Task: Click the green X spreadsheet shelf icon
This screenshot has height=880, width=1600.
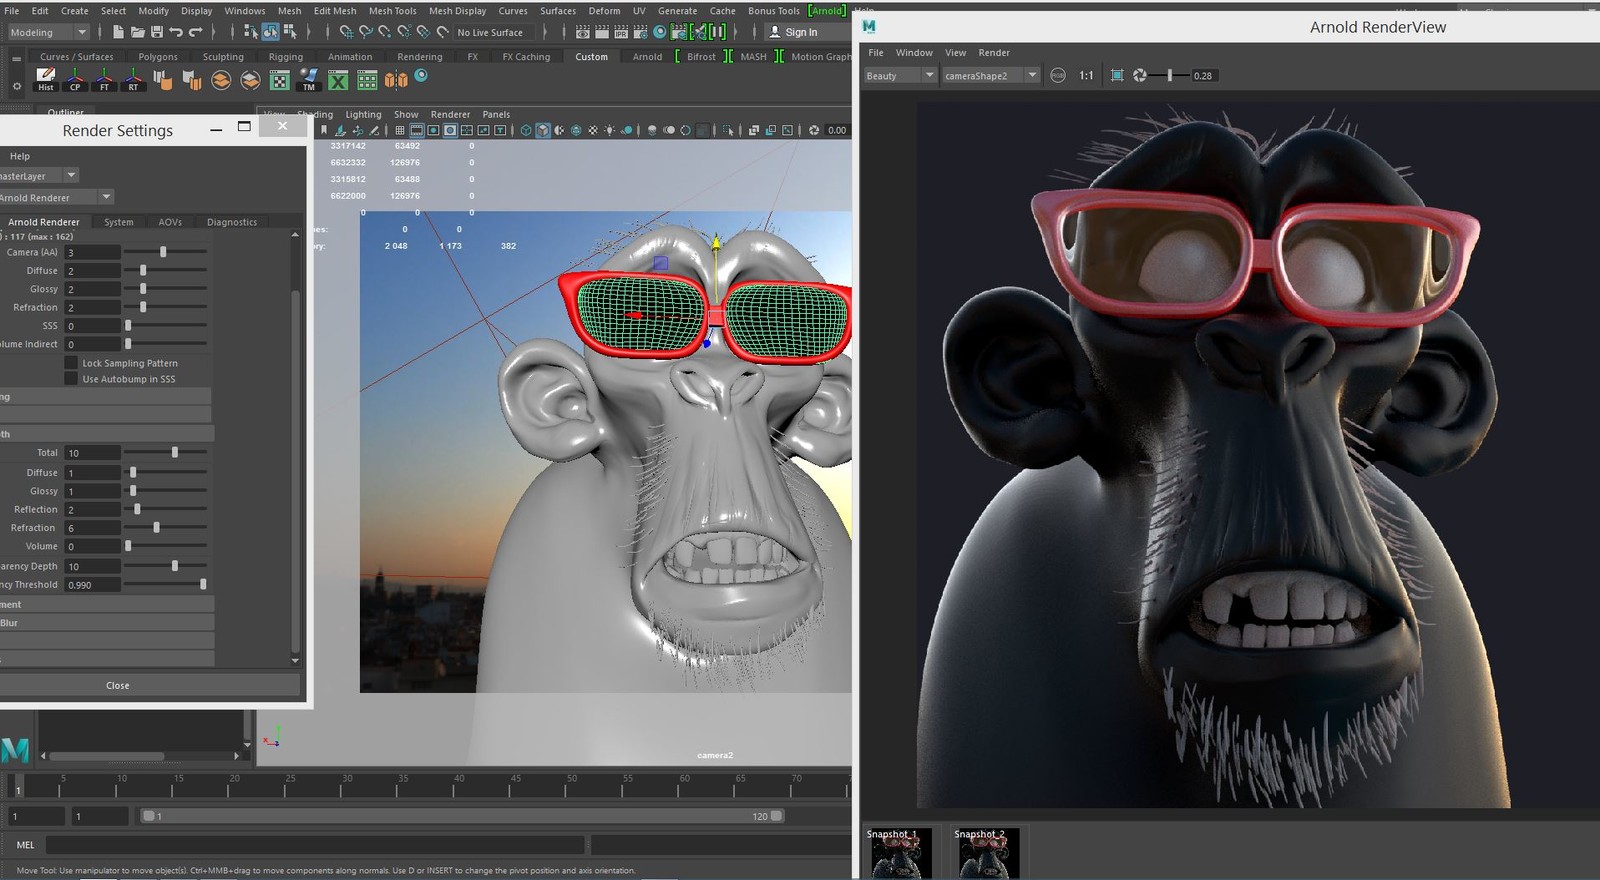Action: (338, 80)
